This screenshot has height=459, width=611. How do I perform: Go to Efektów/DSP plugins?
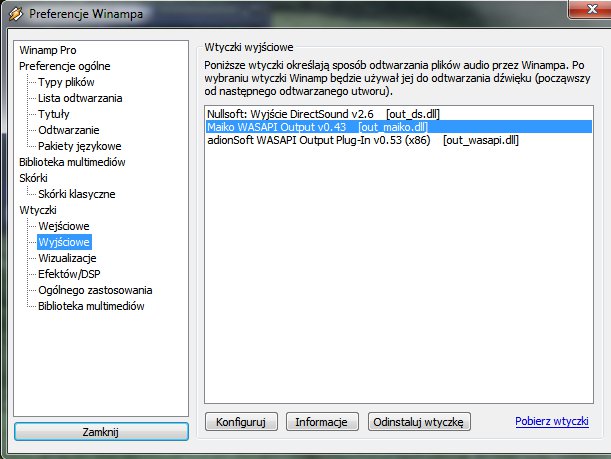69,274
